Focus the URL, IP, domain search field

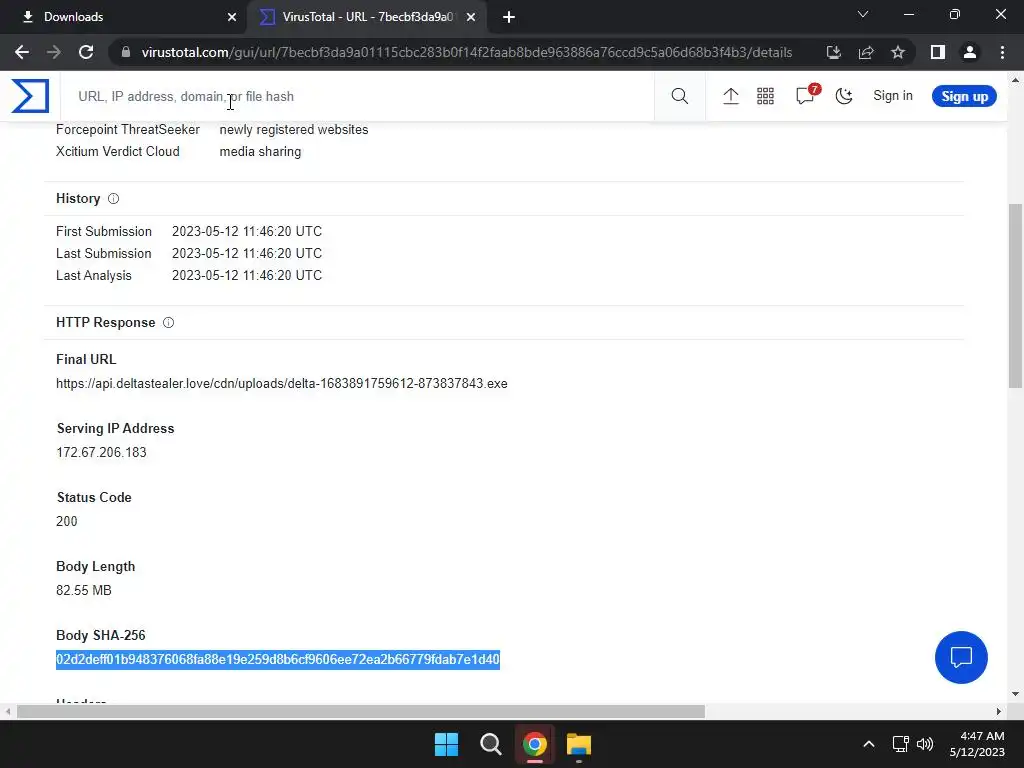click(356, 96)
